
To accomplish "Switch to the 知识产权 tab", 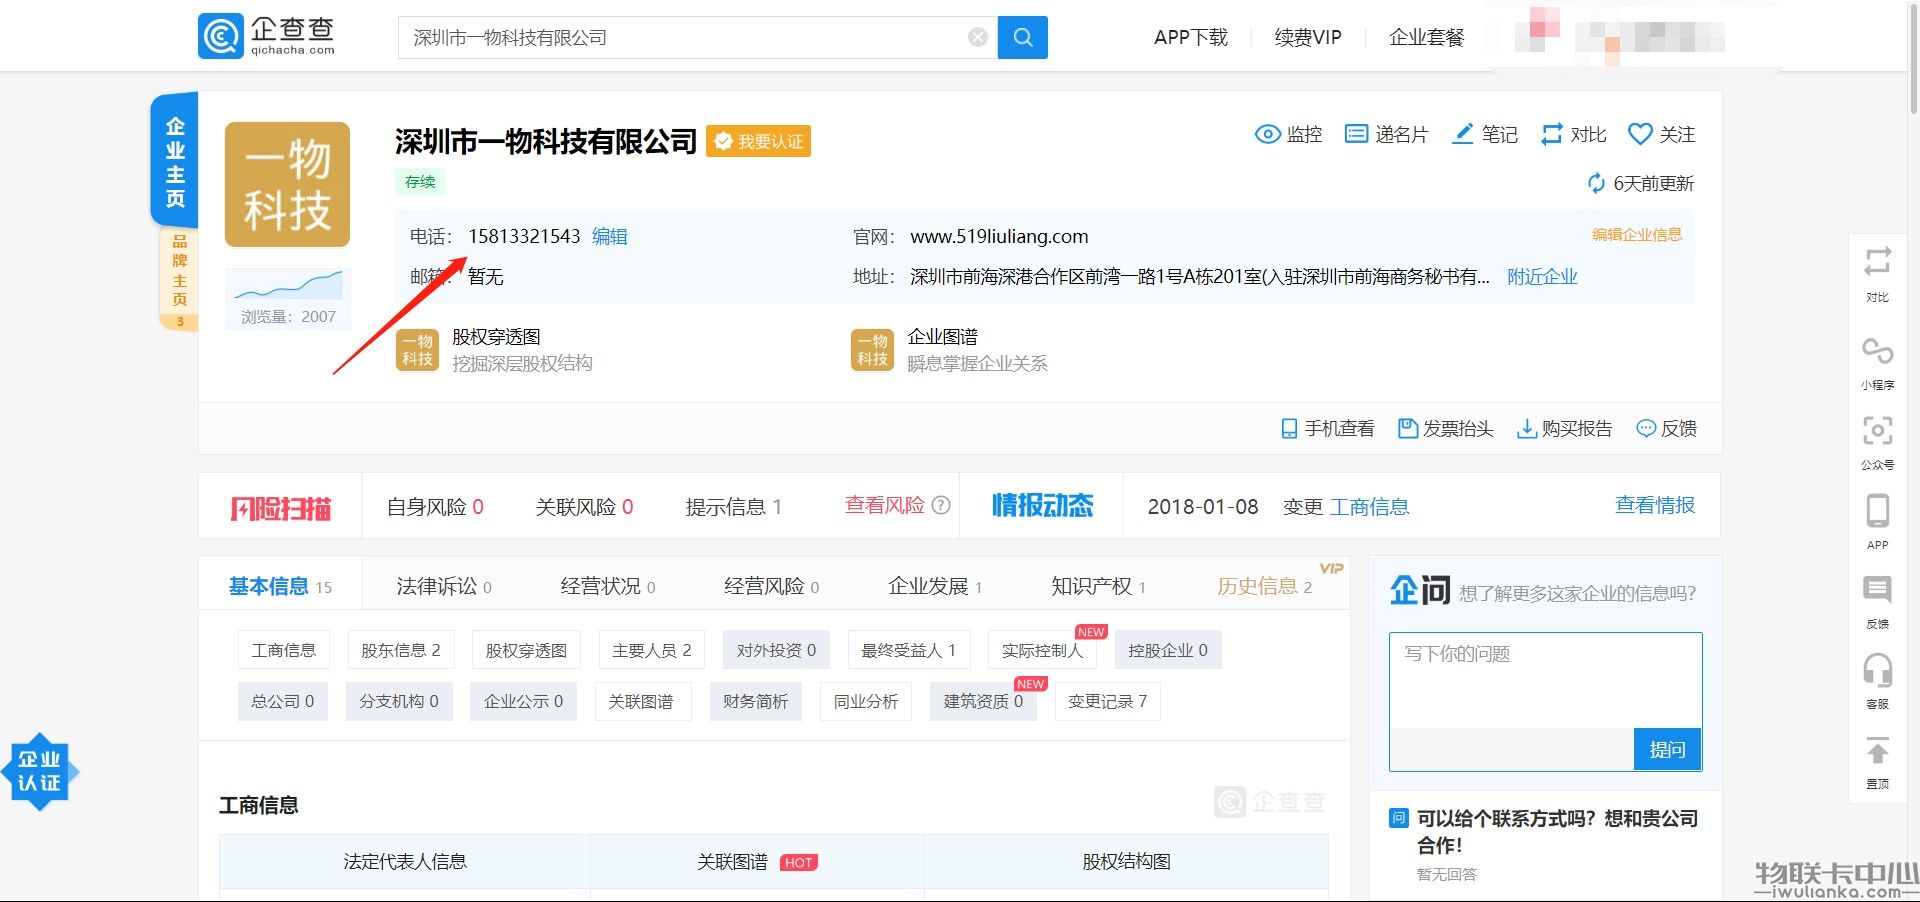I will pos(1099,586).
